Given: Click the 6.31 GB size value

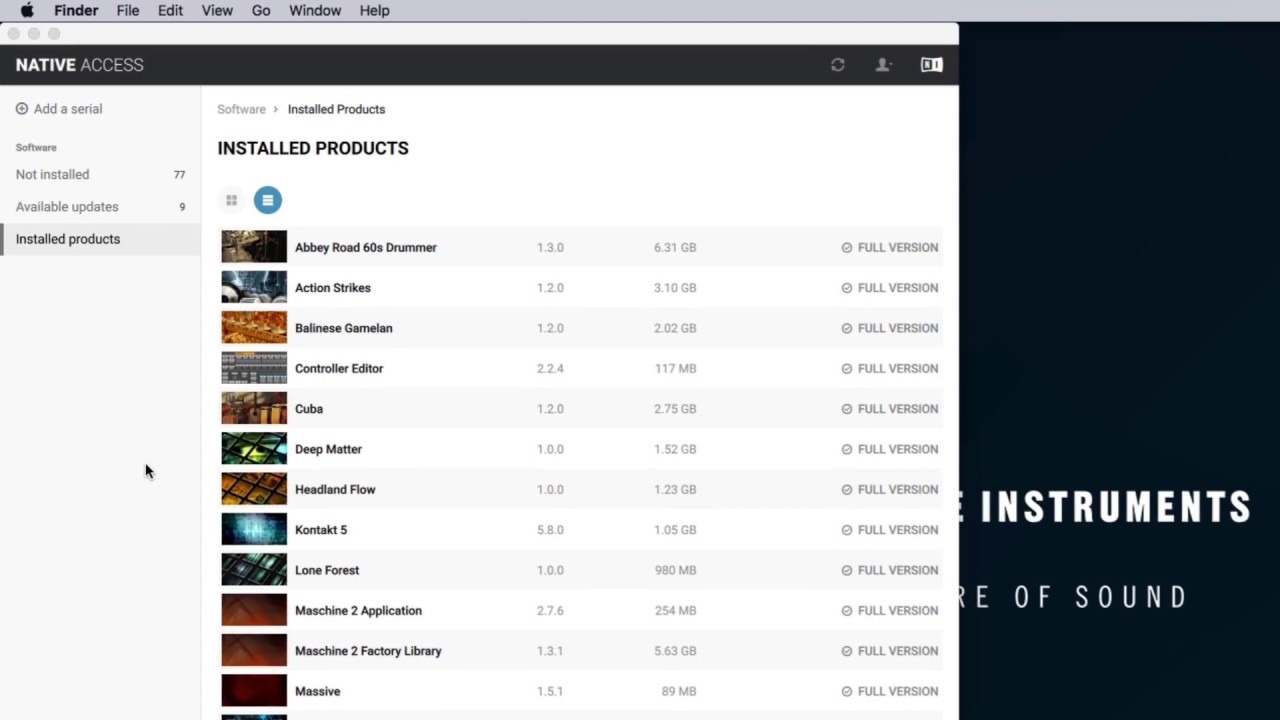Looking at the screenshot, I should (x=675, y=247).
